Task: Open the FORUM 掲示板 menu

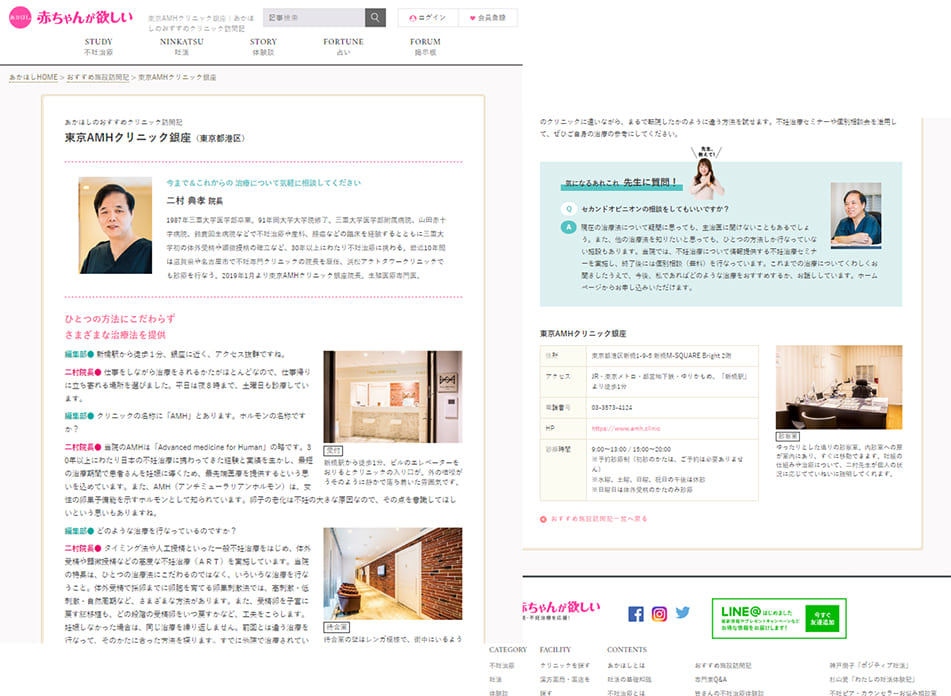Action: point(425,47)
